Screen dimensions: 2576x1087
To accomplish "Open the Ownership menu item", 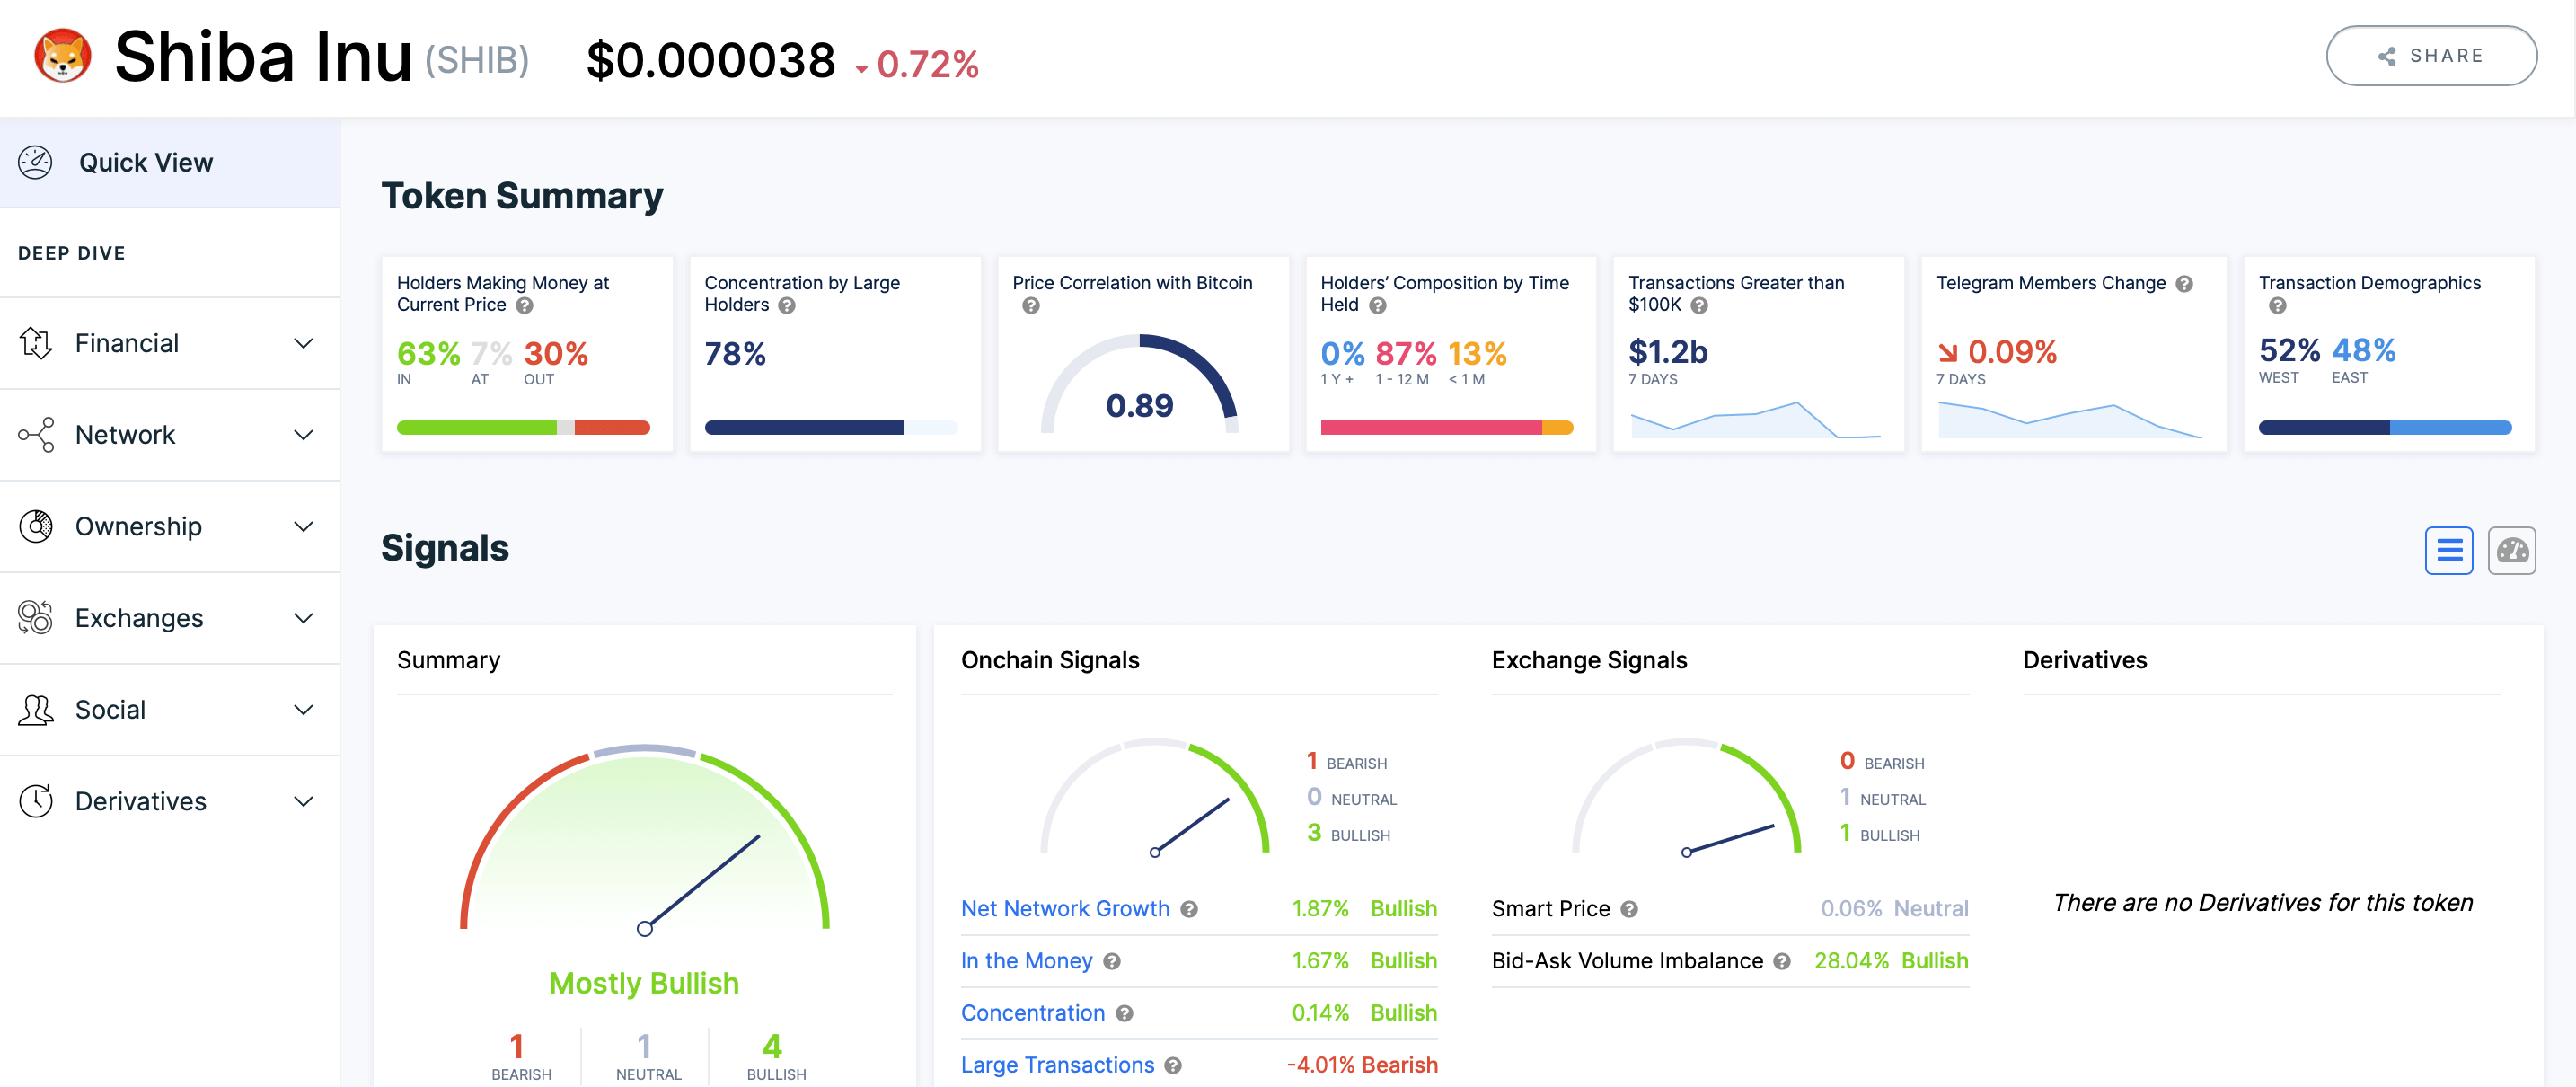I will [170, 526].
